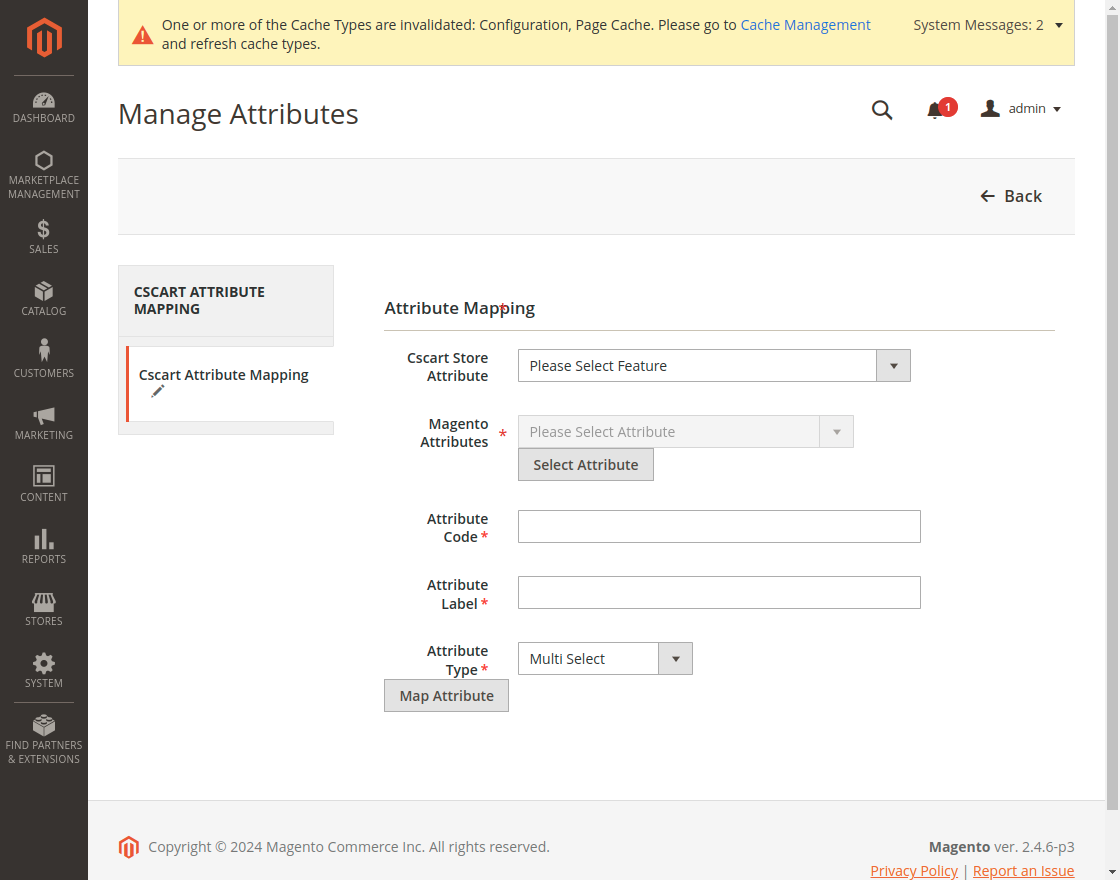Expand the Cscart Store Attribute dropdown
The image size is (1120, 880).
[714, 366]
